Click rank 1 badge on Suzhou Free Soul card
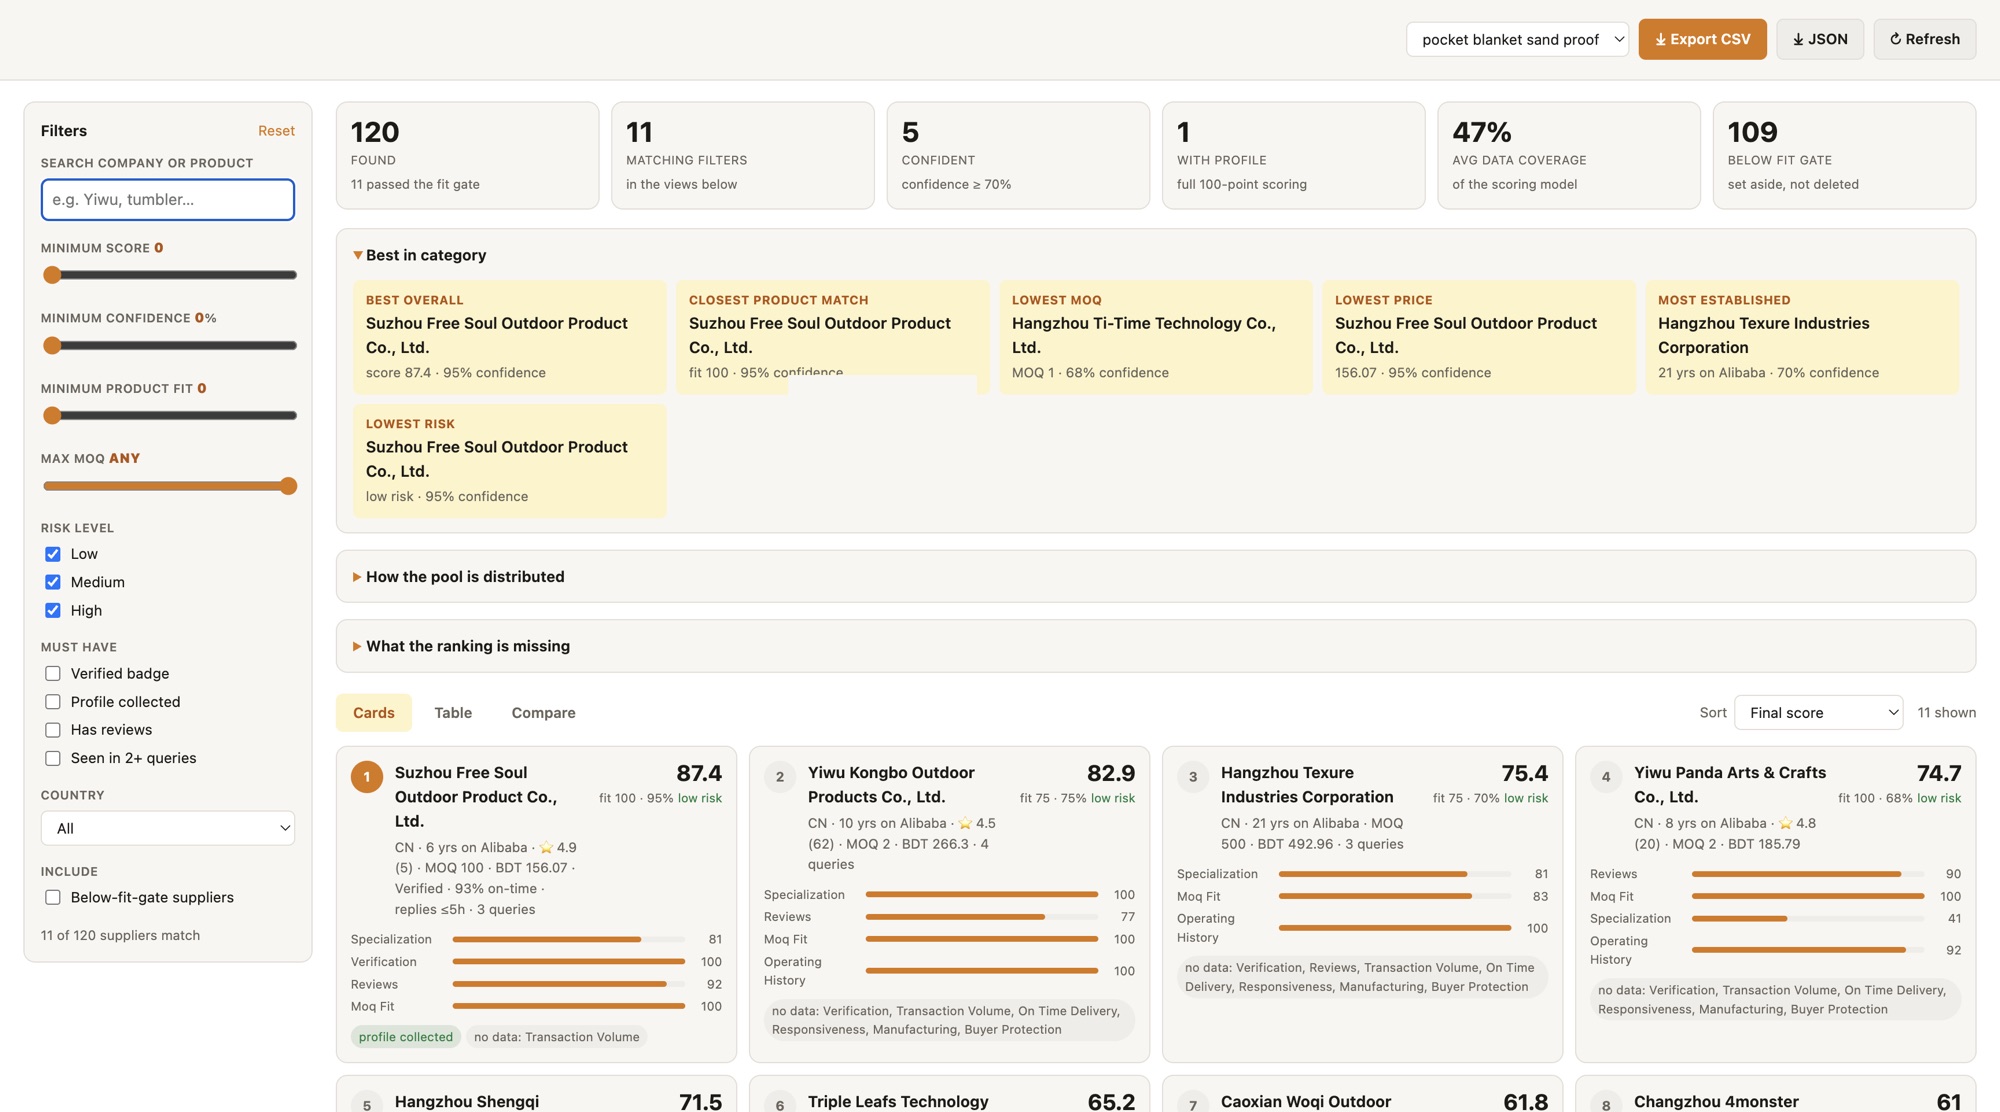2000x1112 pixels. tap(367, 777)
